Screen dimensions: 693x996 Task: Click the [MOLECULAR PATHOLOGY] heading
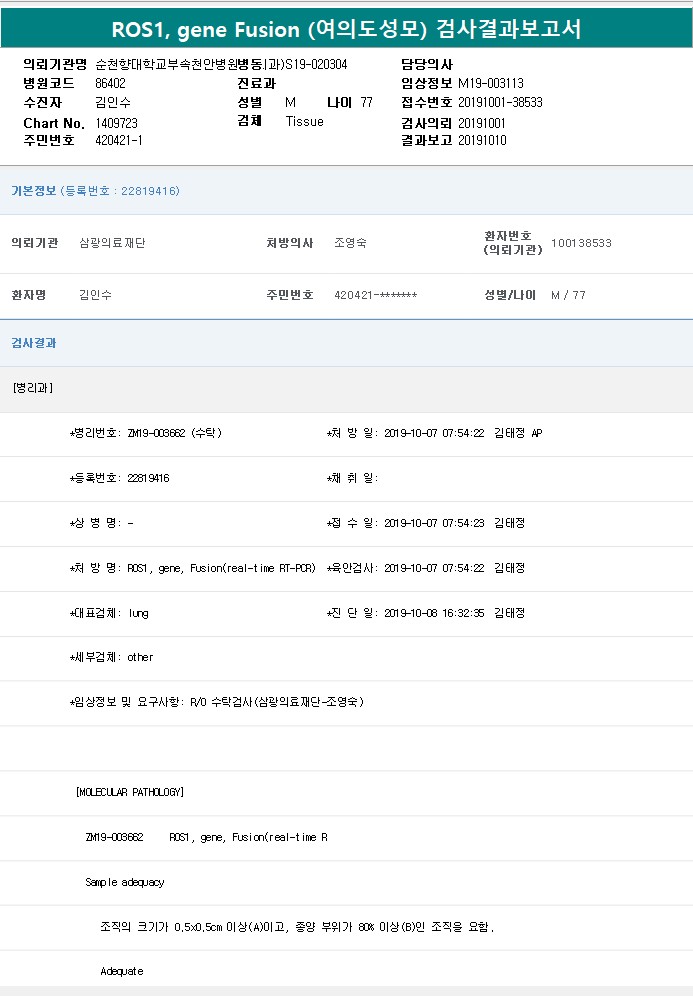[x=130, y=792]
